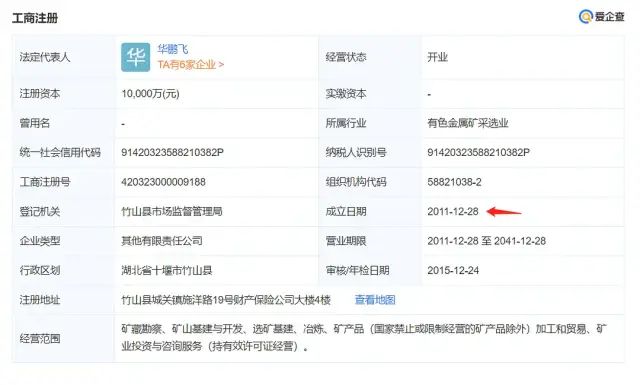Screen dimensions: 640x385
Task: Select 湖北省十堰市竹山县 administrative division
Action: click(167, 270)
